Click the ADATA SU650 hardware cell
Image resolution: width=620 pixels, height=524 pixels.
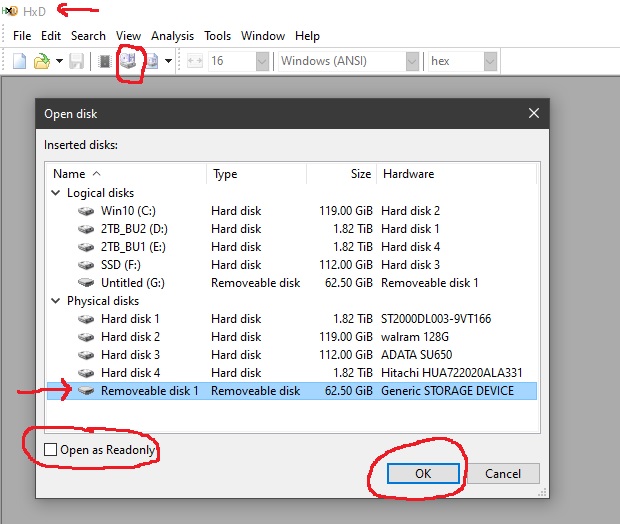pos(416,355)
